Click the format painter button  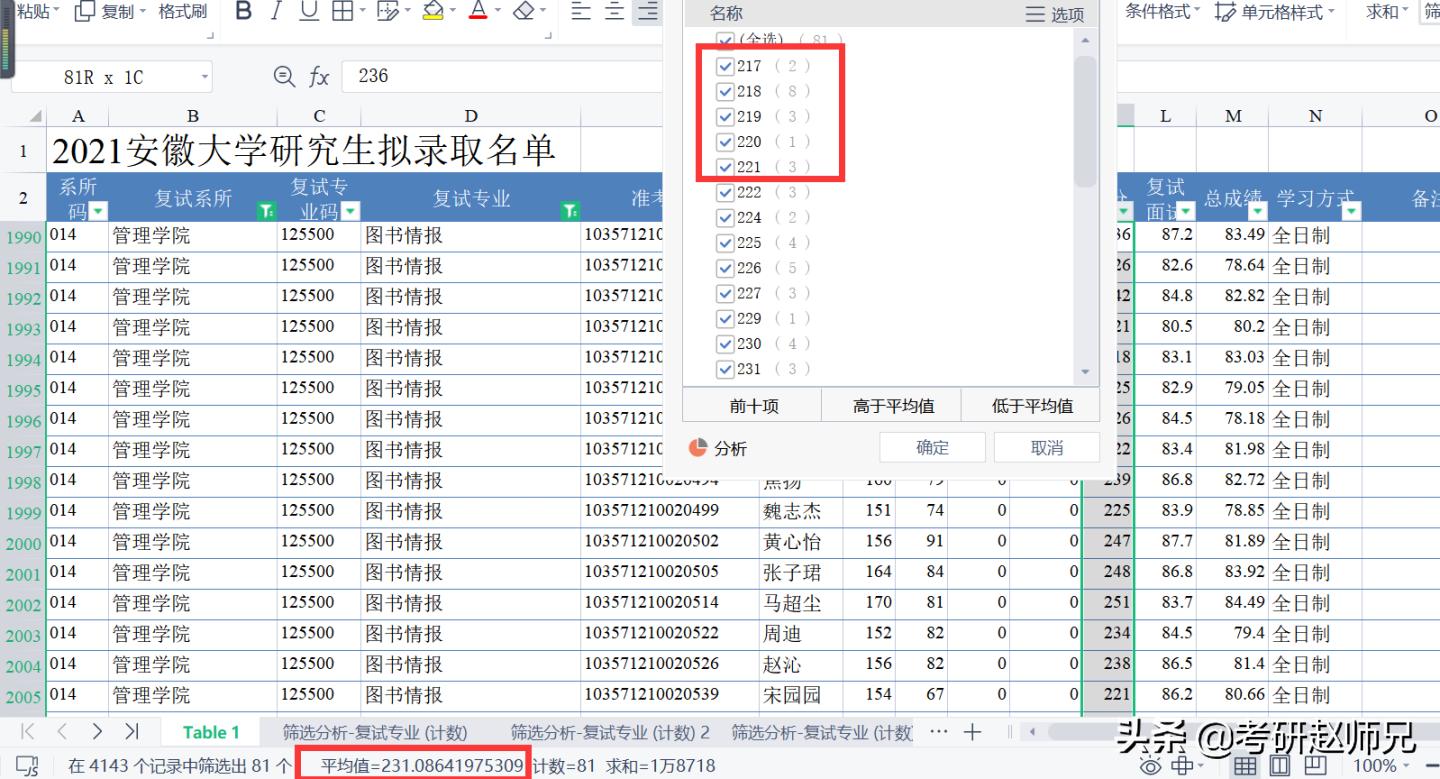coord(183,11)
